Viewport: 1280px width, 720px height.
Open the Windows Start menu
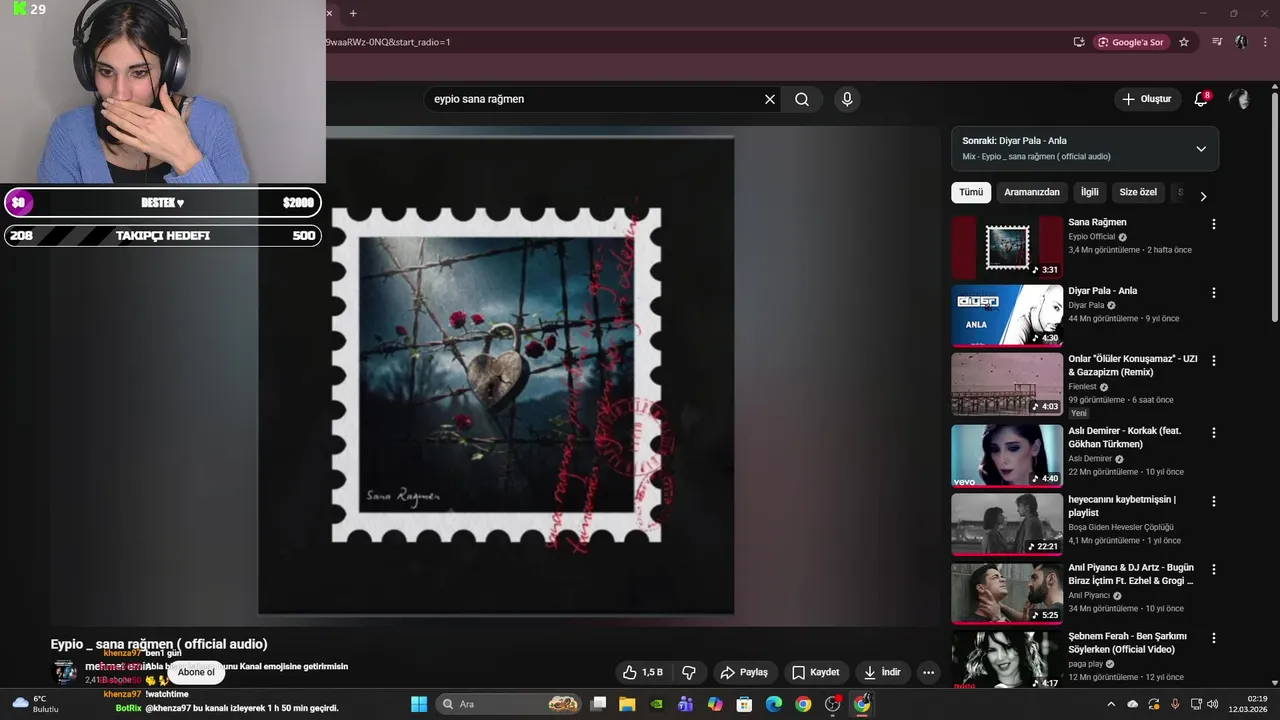[x=419, y=704]
